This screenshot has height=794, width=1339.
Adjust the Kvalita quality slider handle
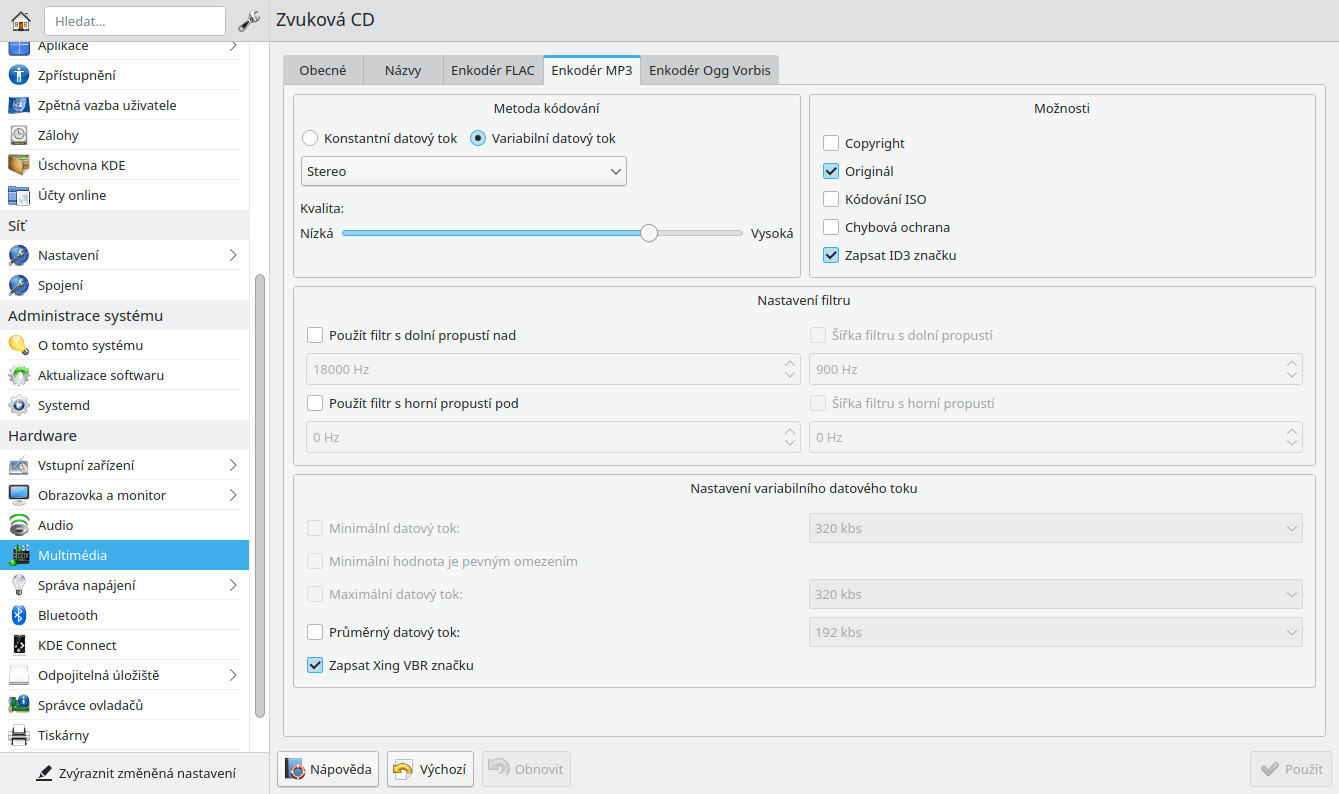(x=649, y=233)
